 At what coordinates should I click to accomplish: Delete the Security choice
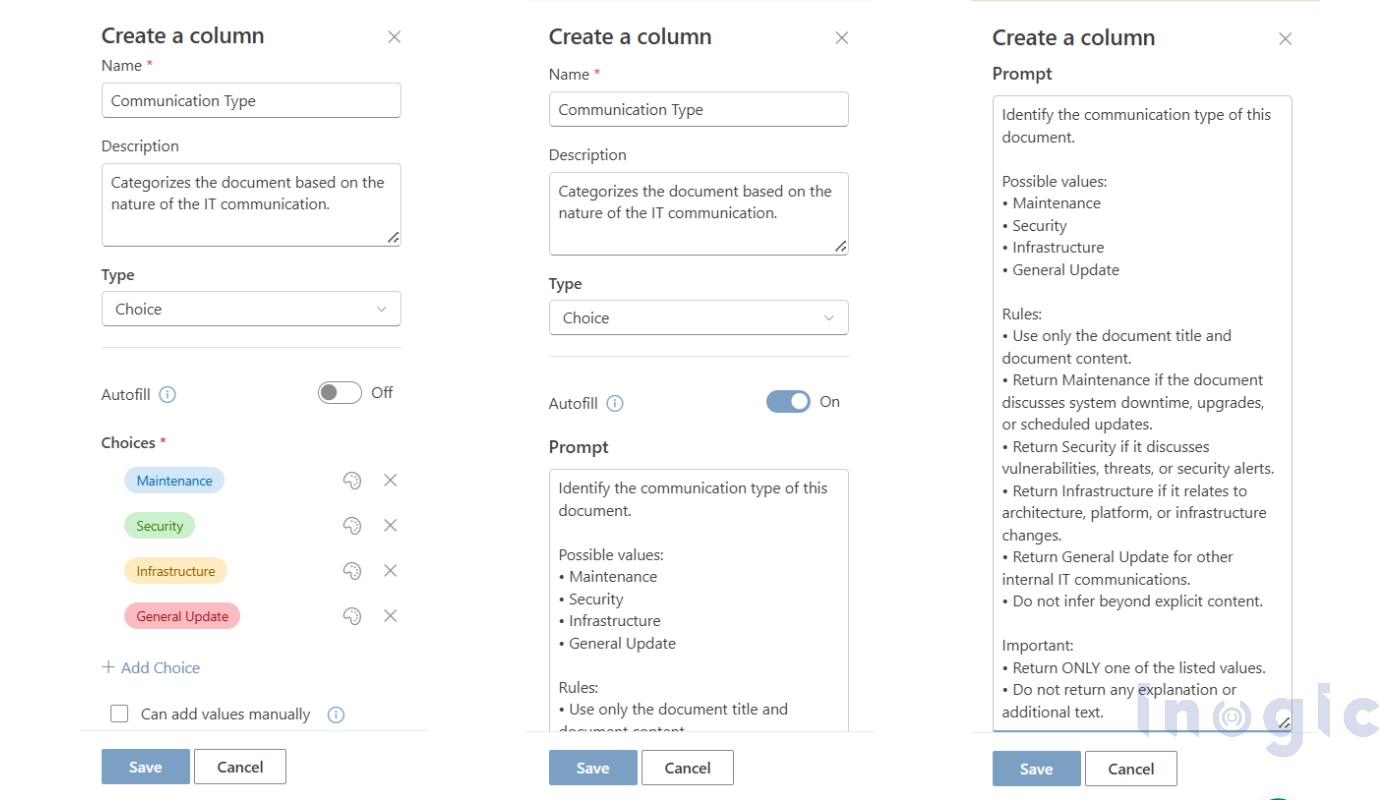(390, 525)
